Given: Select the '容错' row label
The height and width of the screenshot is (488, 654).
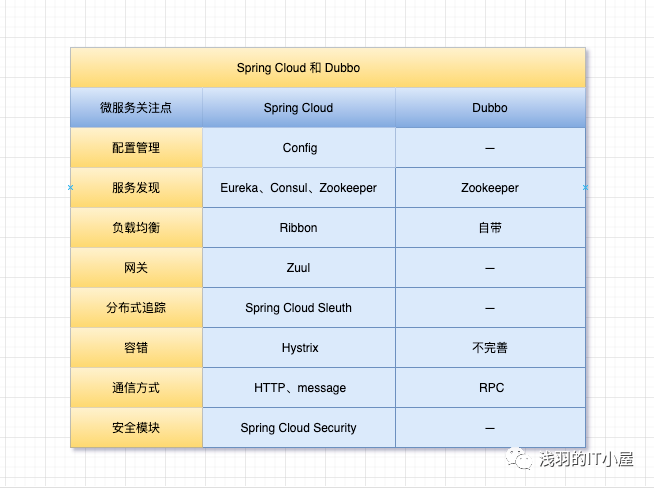Looking at the screenshot, I should (136, 348).
